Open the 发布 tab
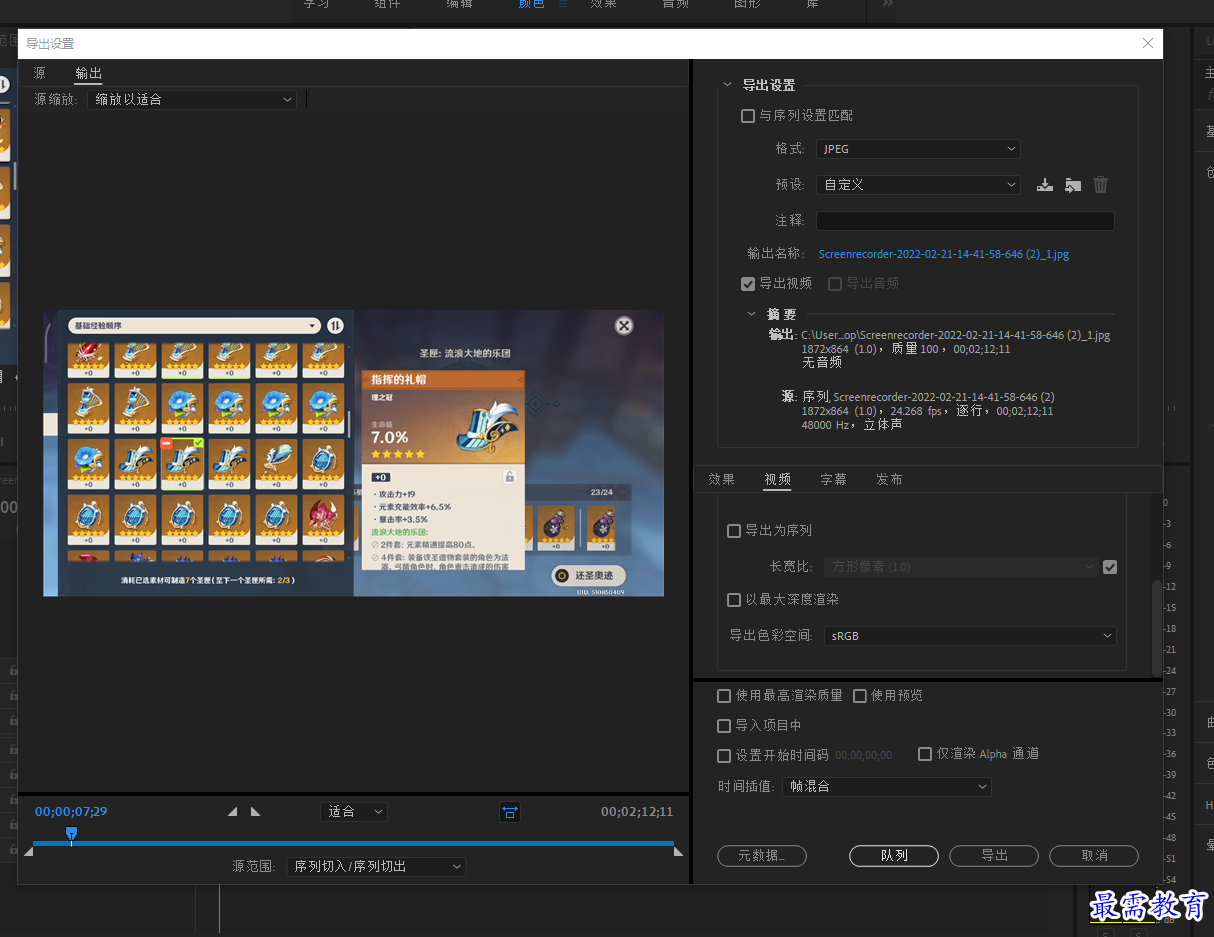Viewport: 1214px width, 937px height. pos(889,480)
